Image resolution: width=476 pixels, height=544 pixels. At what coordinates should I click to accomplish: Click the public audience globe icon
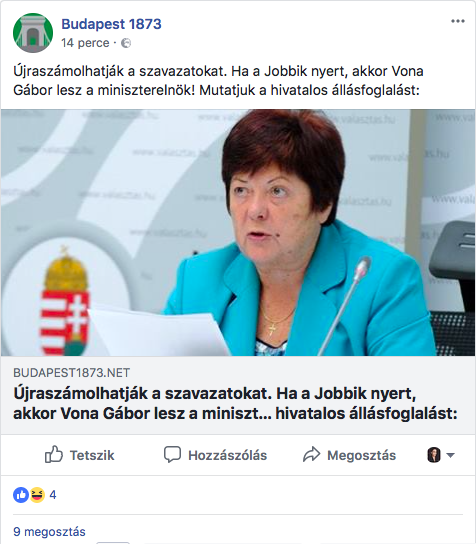(x=126, y=43)
